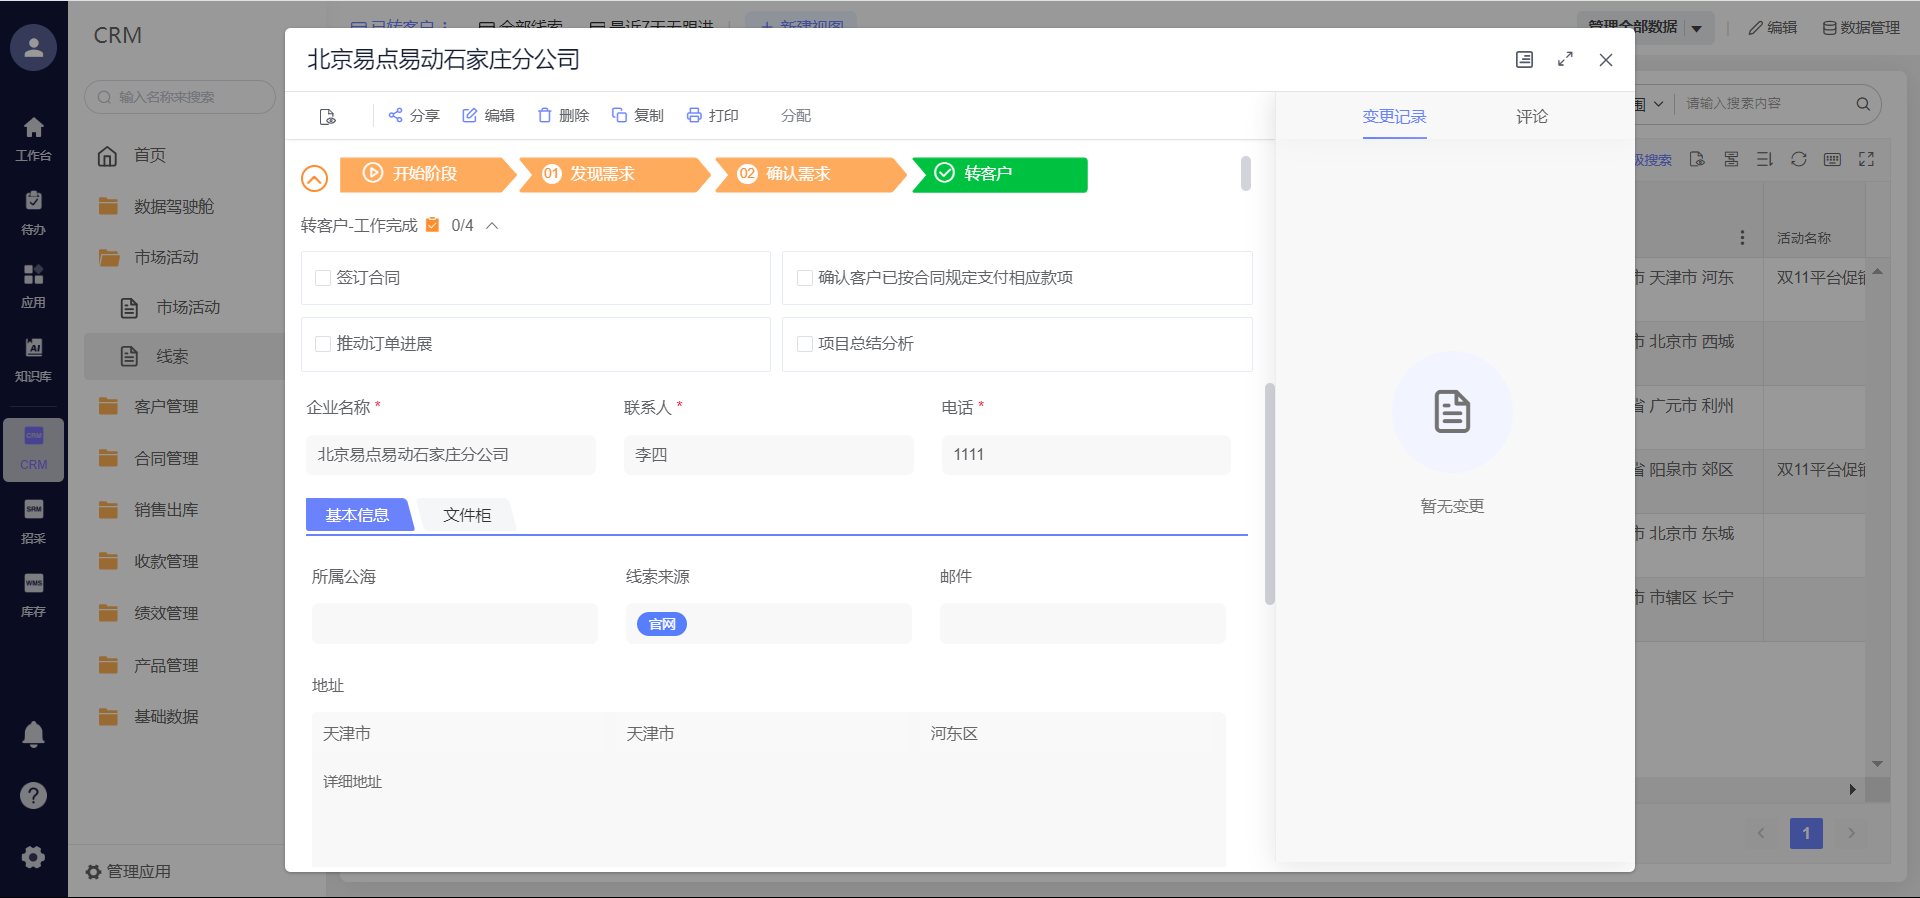Viewport: 1920px width, 898px height.
Task: Enable the 项目总结分析 checkbox
Action: pyautogui.click(x=805, y=344)
